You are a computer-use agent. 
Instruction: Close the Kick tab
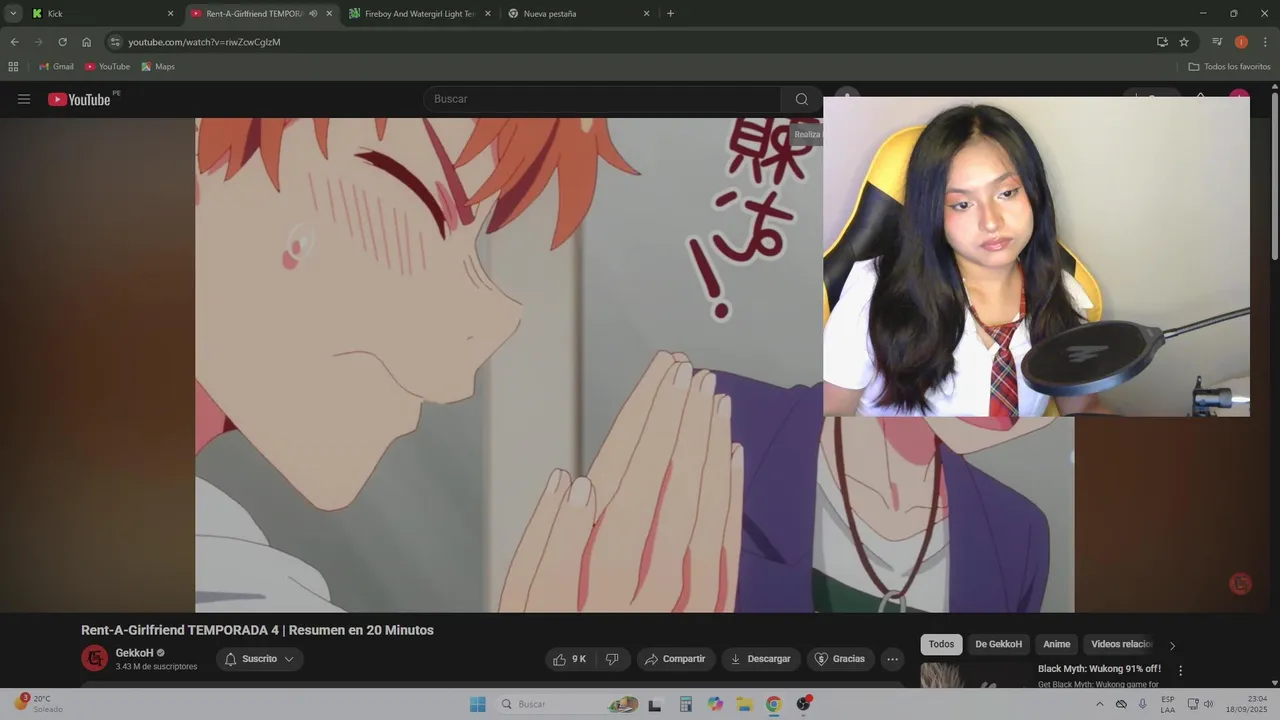pos(170,14)
